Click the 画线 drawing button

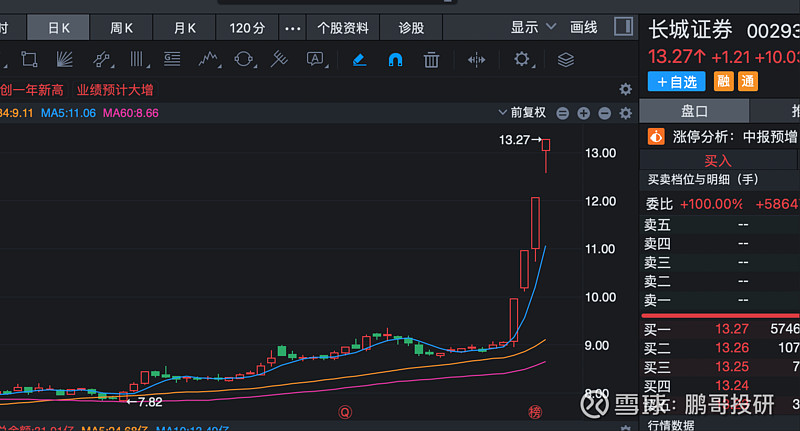584,27
